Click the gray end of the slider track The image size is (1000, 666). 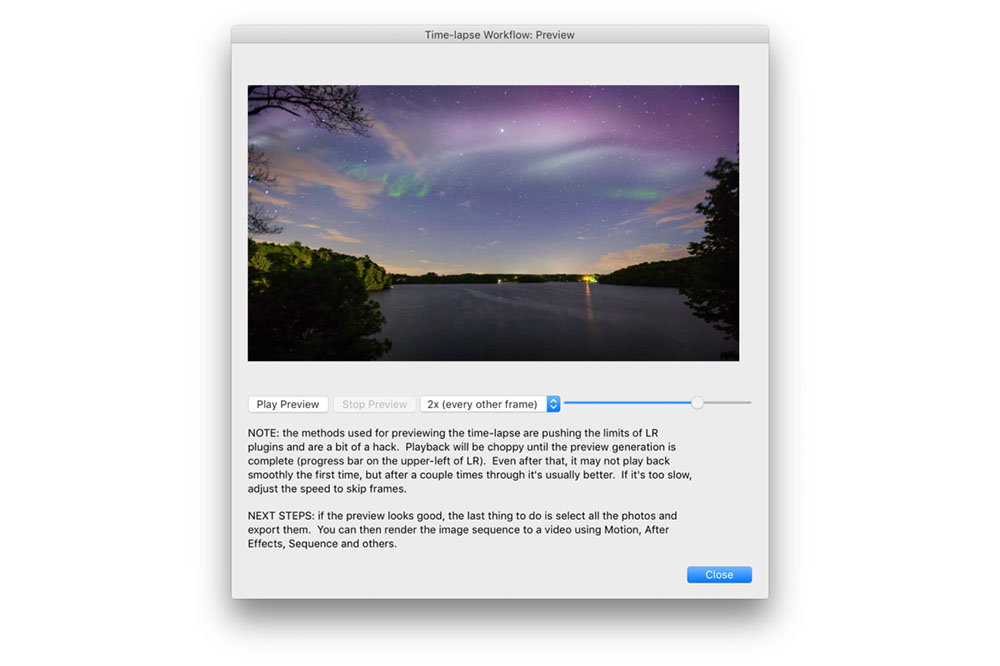(730, 403)
